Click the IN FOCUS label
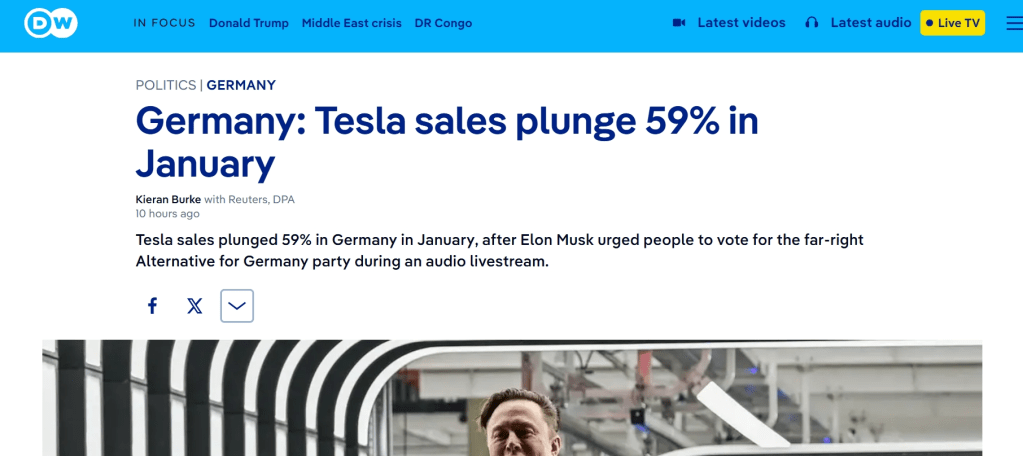Screen dimensions: 1023x456 click(164, 23)
